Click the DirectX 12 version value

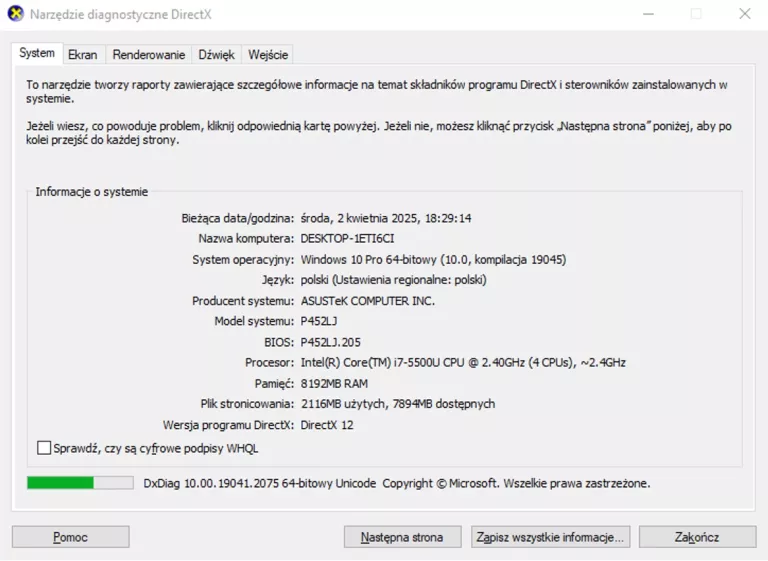(327, 425)
